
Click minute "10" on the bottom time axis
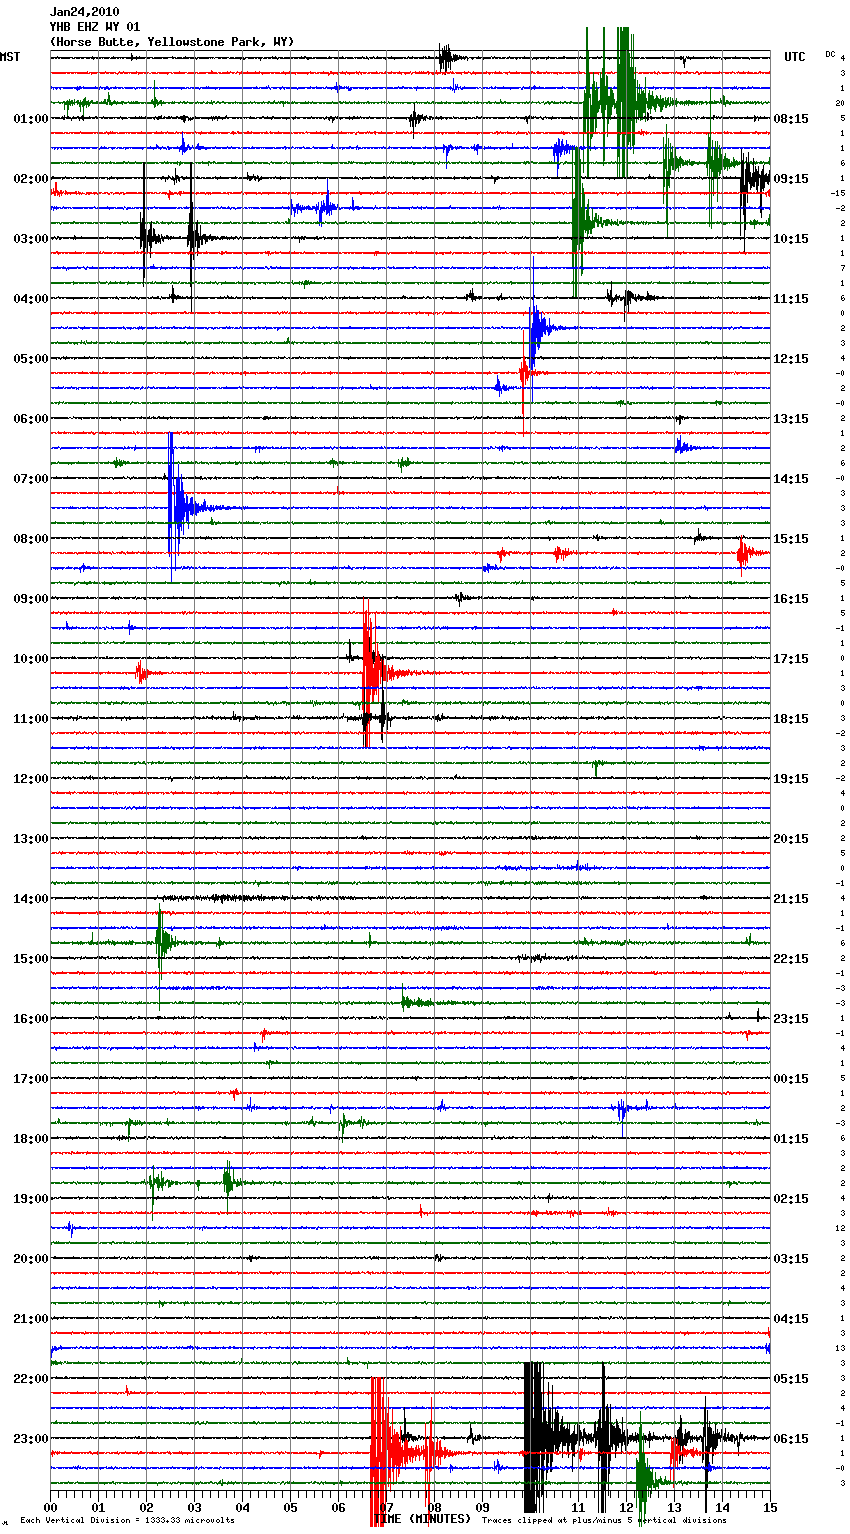530,1507
